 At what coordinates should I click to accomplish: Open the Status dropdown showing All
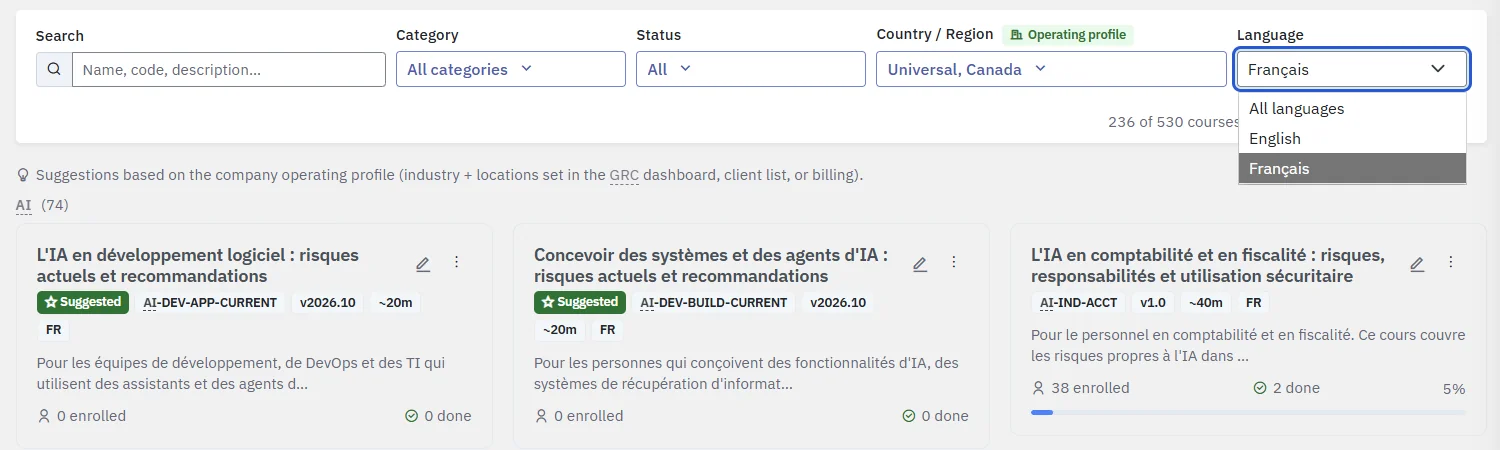[751, 69]
